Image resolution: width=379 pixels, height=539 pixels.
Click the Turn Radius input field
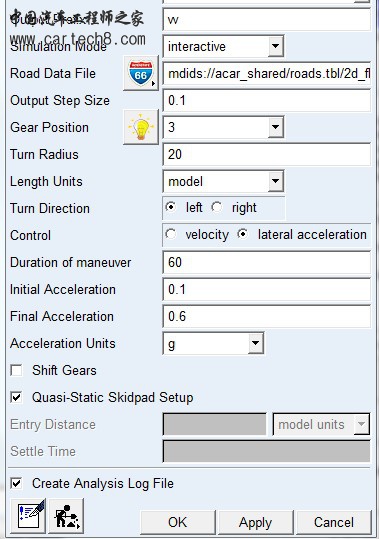click(x=267, y=154)
